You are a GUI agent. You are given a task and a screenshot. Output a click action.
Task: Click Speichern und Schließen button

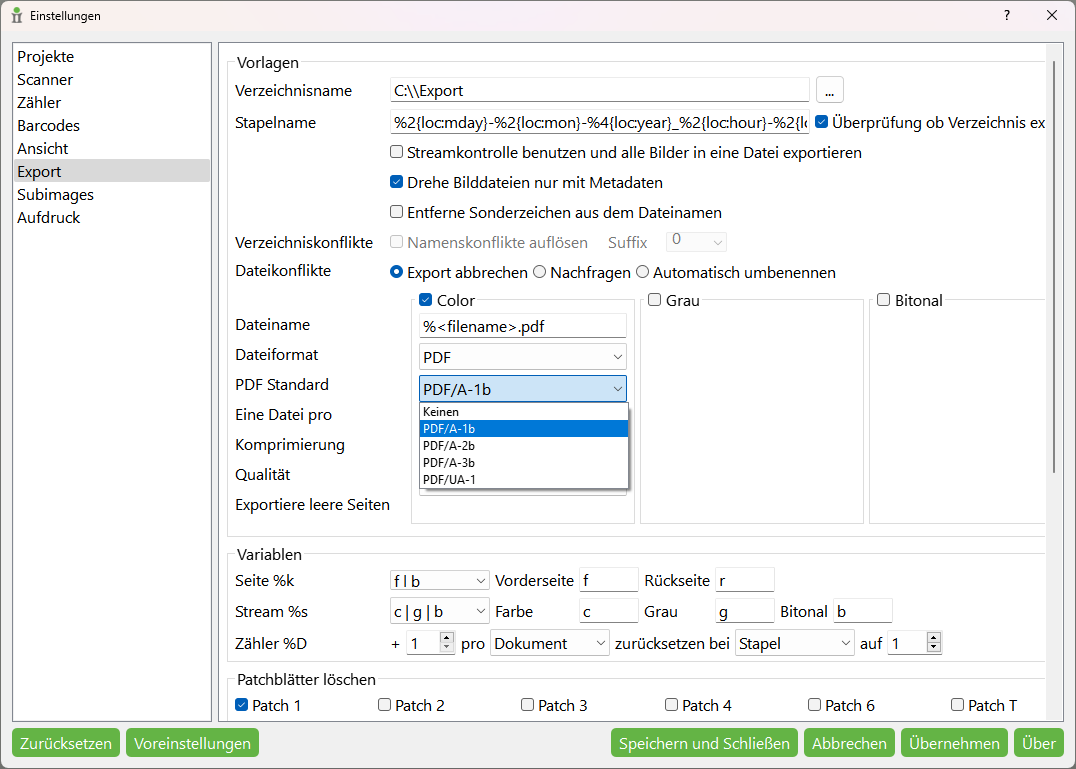tap(704, 743)
